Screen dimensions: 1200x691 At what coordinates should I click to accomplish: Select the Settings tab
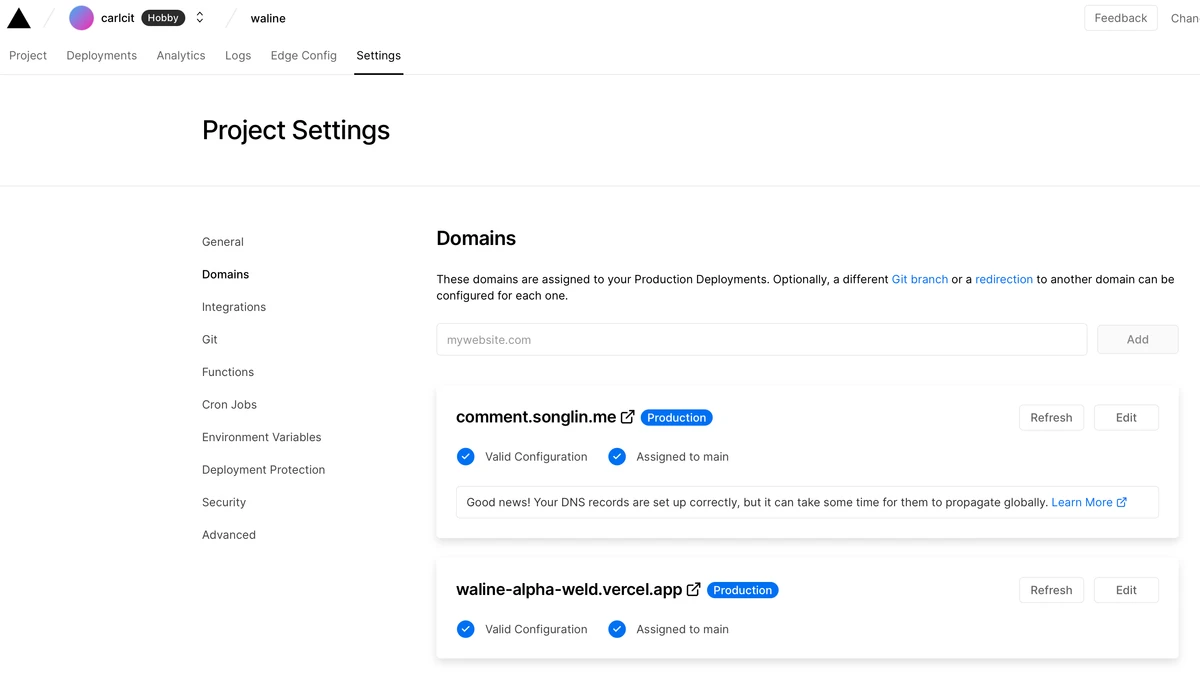point(379,56)
